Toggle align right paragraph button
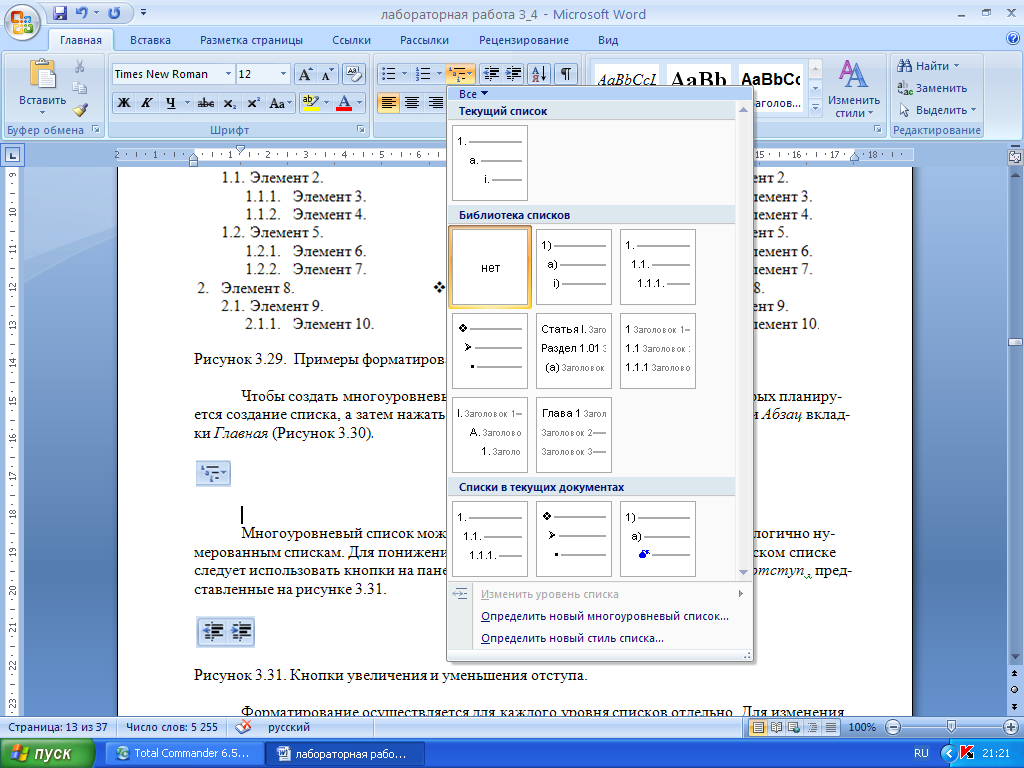Screen dimensions: 1024x768 pyautogui.click(x=436, y=103)
